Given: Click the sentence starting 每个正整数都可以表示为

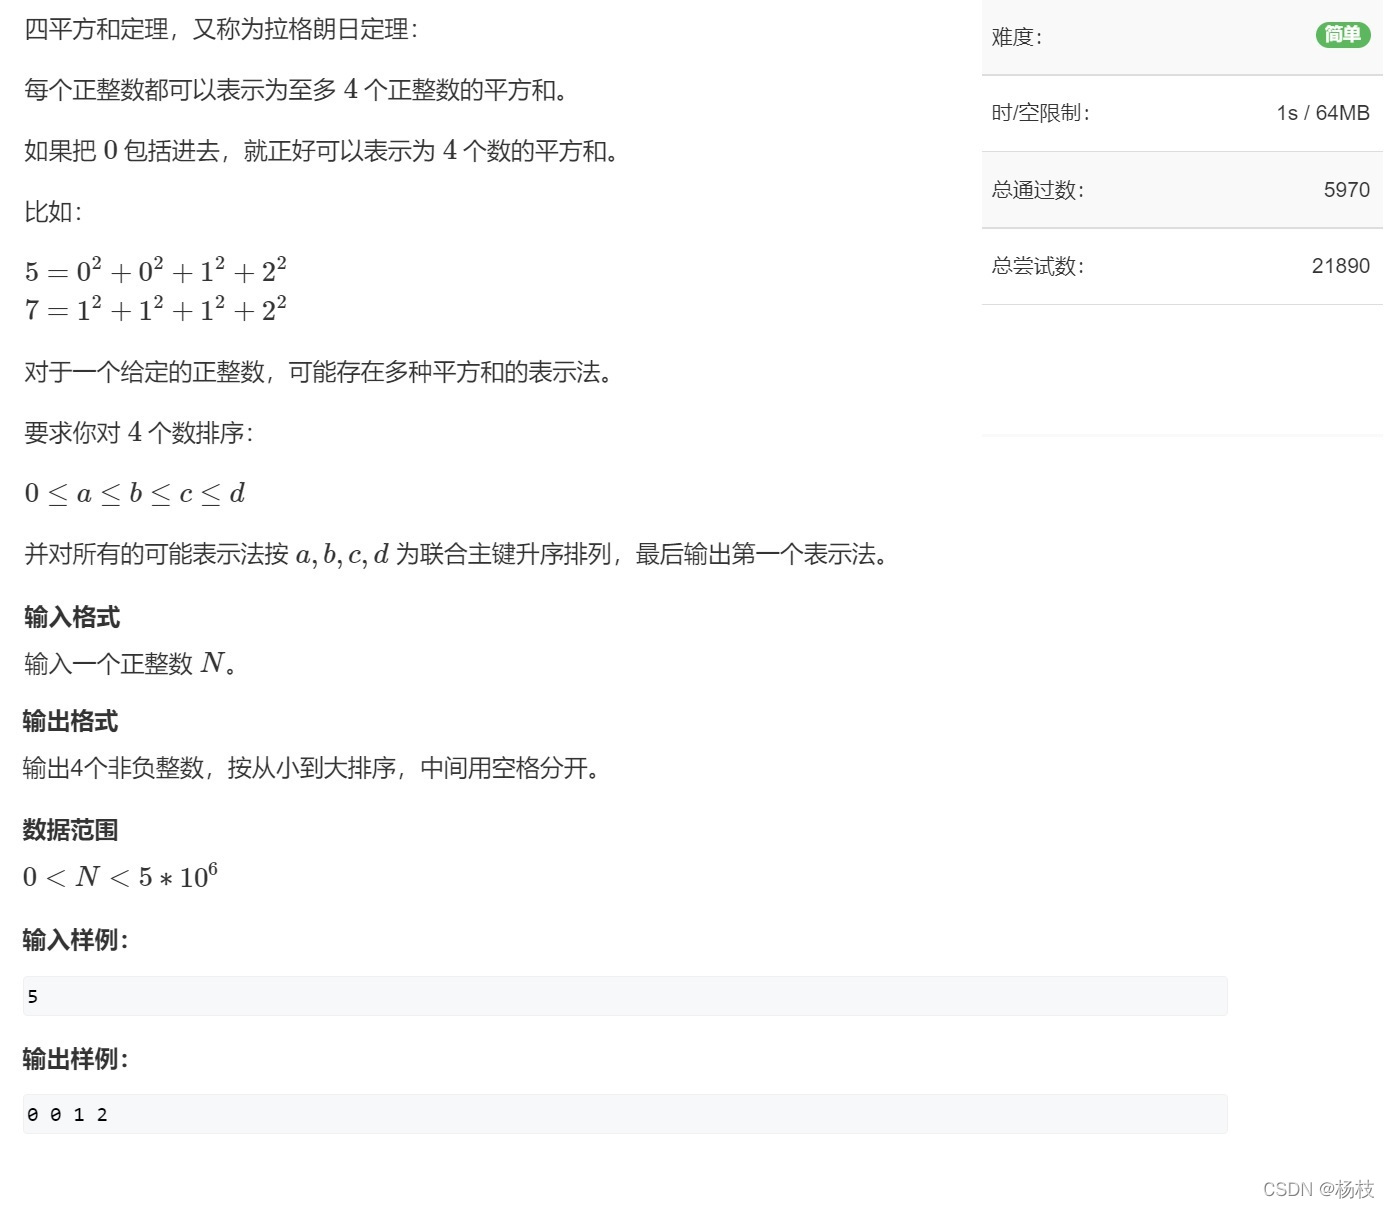Looking at the screenshot, I should [298, 90].
